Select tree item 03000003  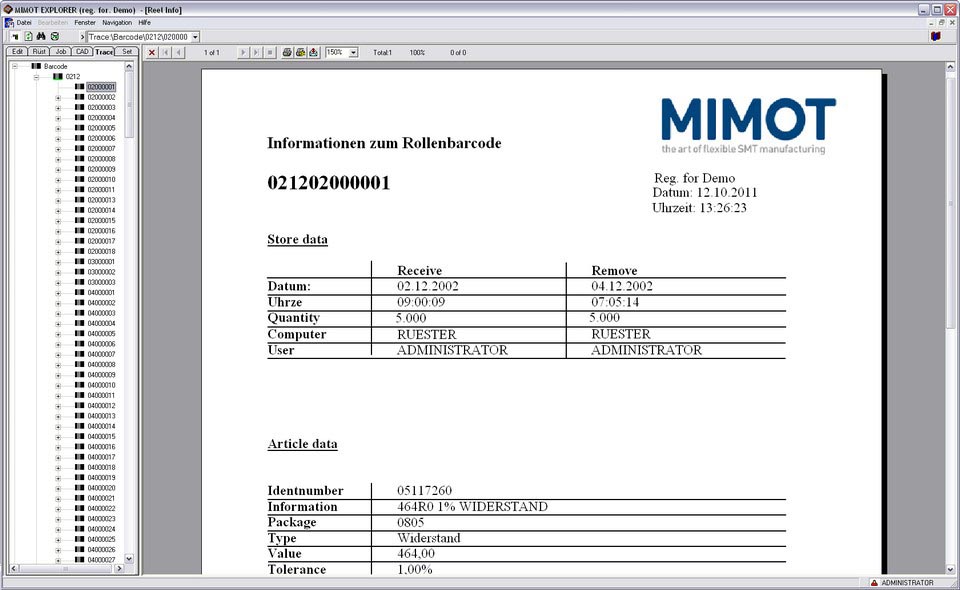(101, 282)
